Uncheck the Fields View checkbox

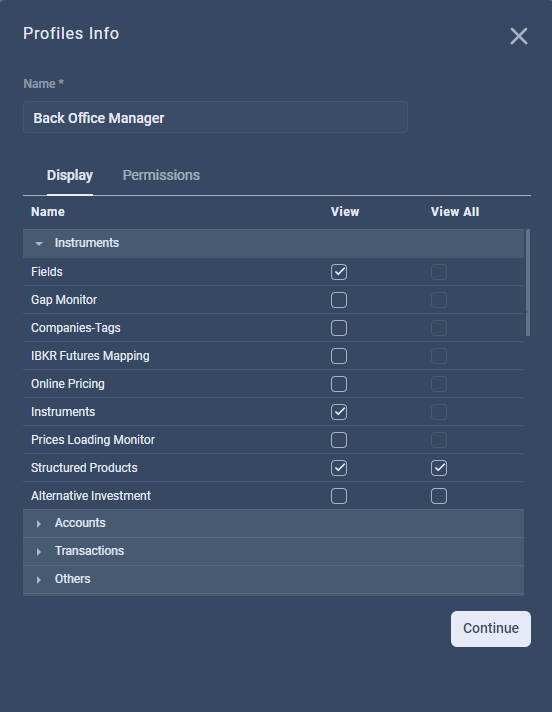pyautogui.click(x=339, y=272)
